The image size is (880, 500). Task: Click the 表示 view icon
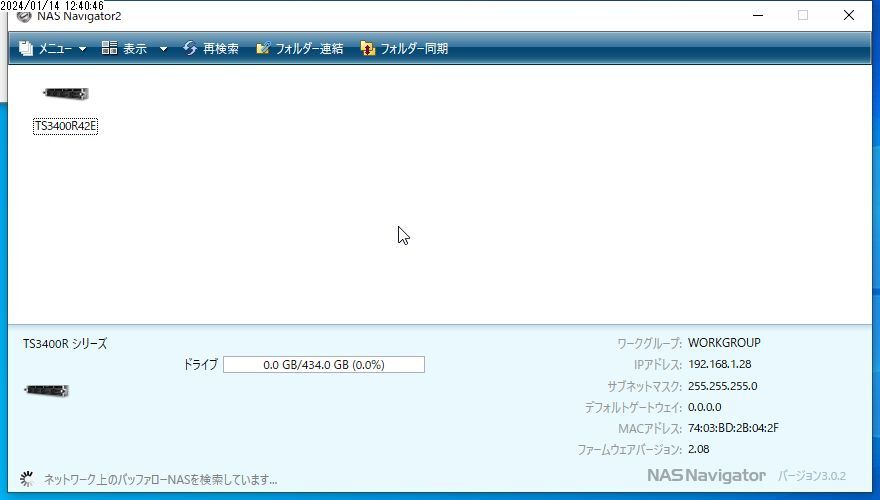point(109,48)
